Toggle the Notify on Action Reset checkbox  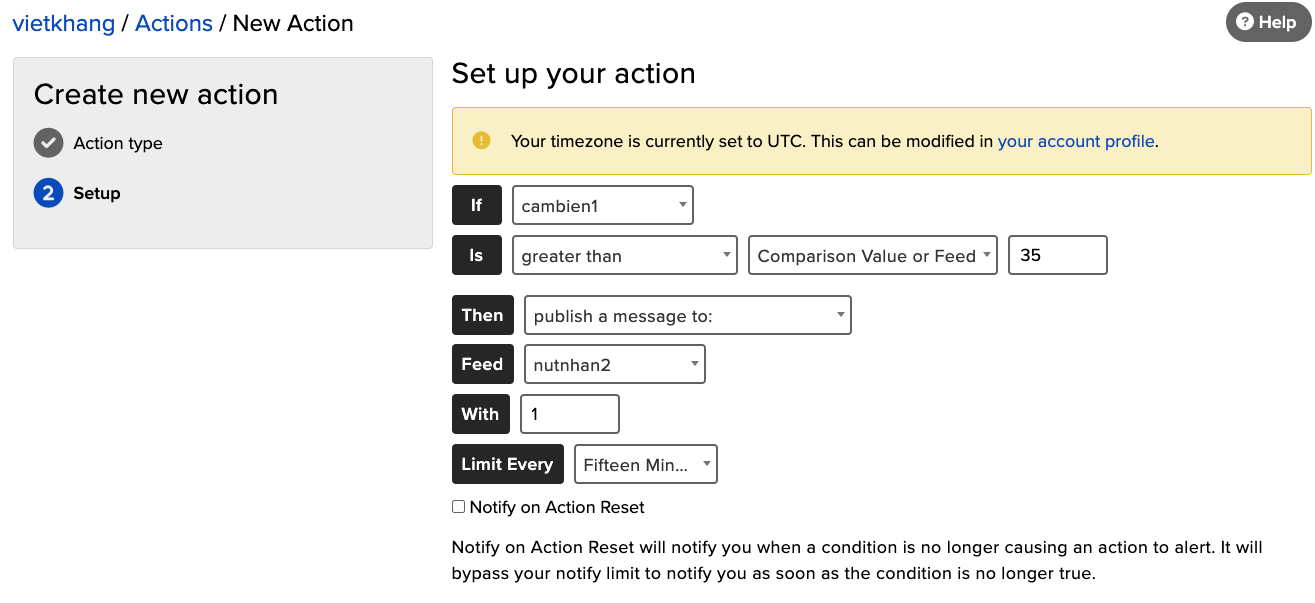click(459, 507)
